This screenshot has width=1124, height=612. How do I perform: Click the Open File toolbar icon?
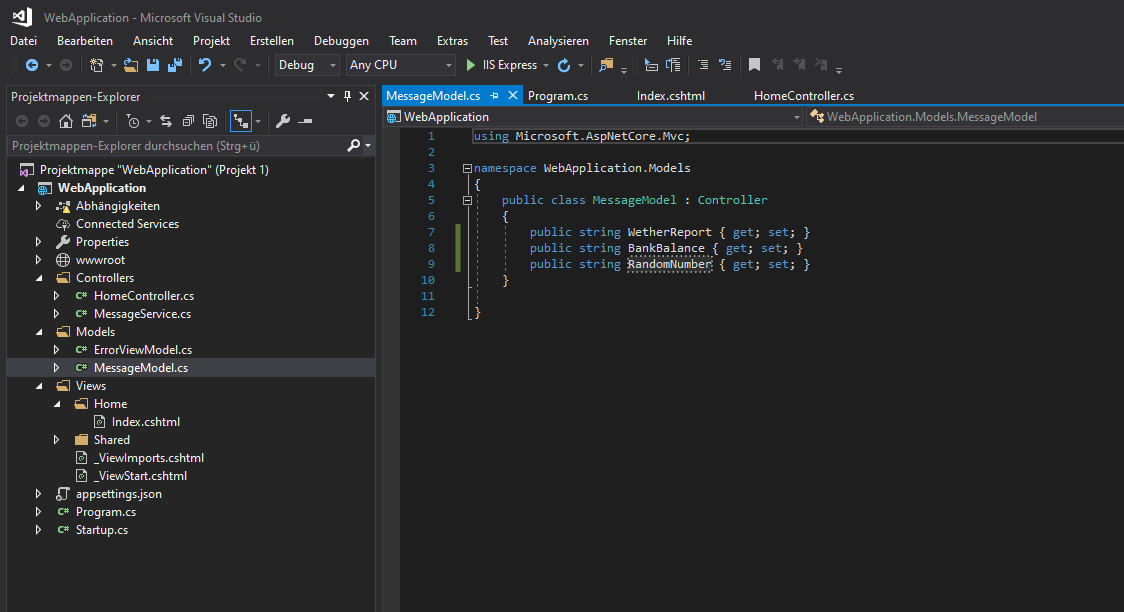[130, 65]
